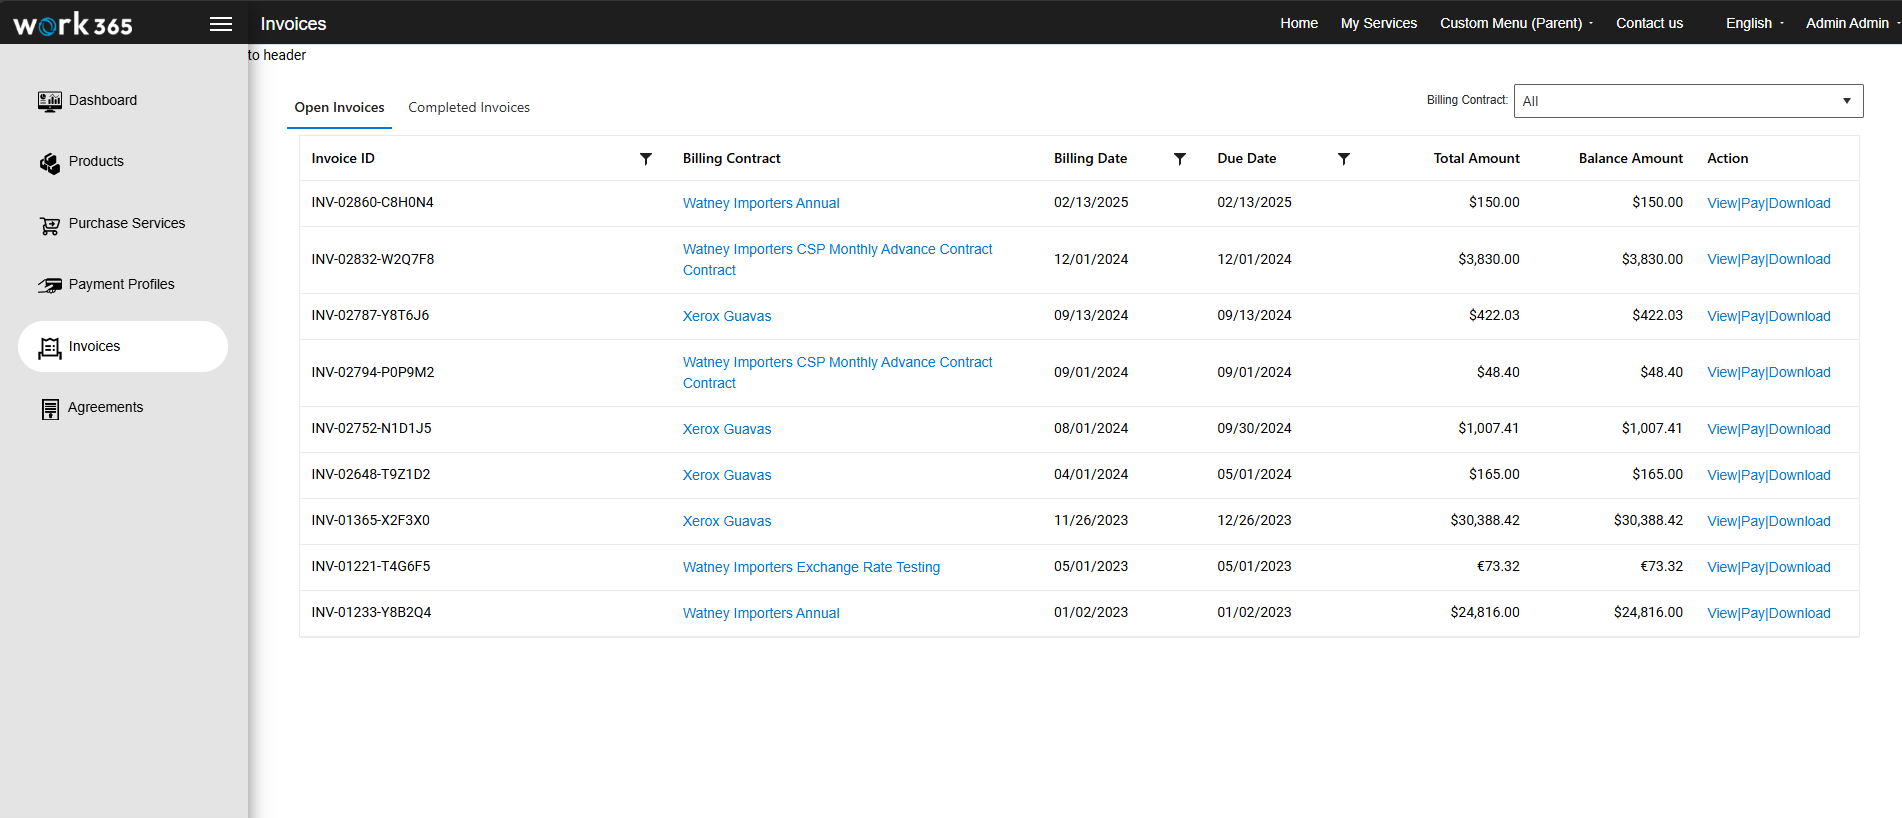This screenshot has width=1902, height=818.
Task: Click the $3,830.00 balance amount
Action: [x=1652, y=259]
